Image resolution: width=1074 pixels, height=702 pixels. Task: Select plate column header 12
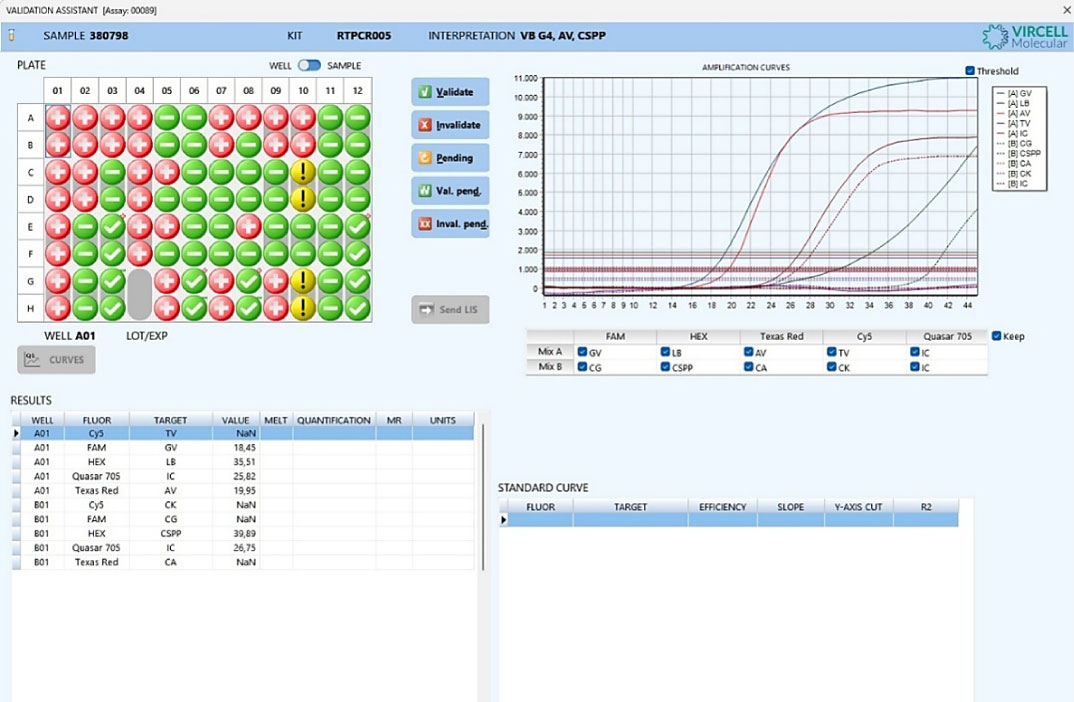point(358,90)
